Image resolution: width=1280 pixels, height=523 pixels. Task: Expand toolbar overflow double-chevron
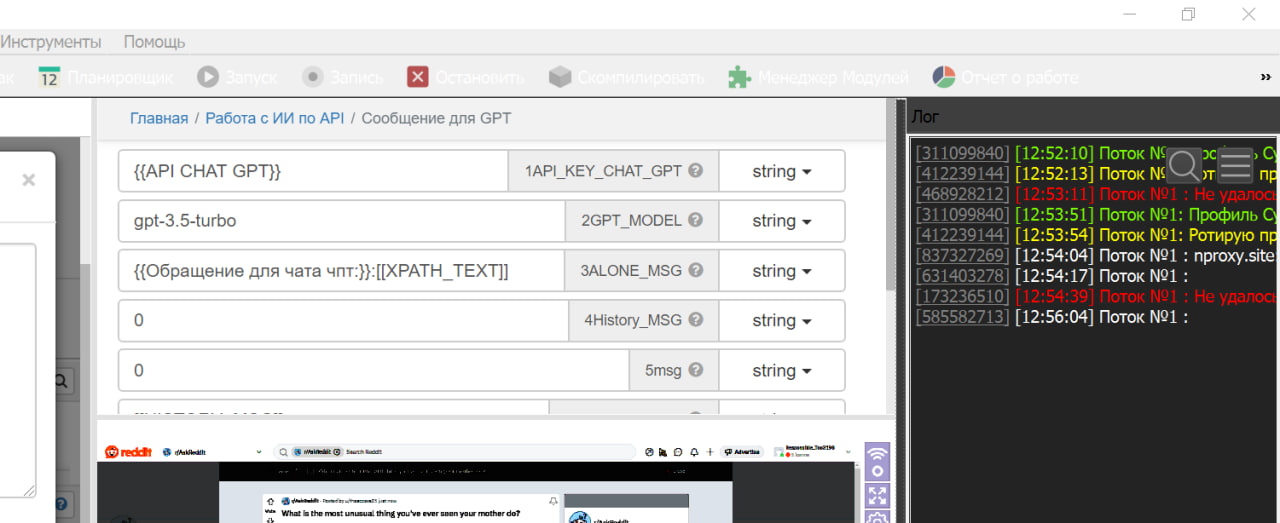pyautogui.click(x=1265, y=77)
